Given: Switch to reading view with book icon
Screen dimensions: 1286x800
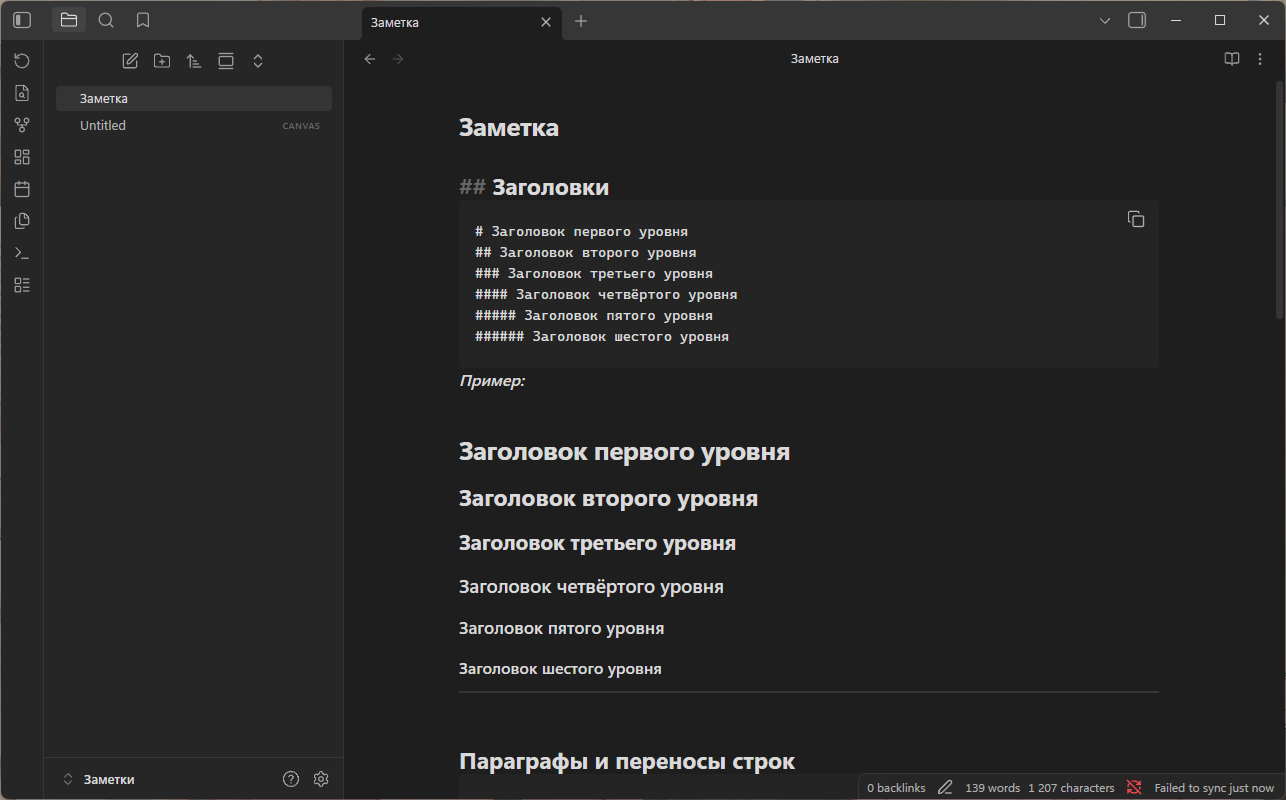Looking at the screenshot, I should tap(1232, 59).
